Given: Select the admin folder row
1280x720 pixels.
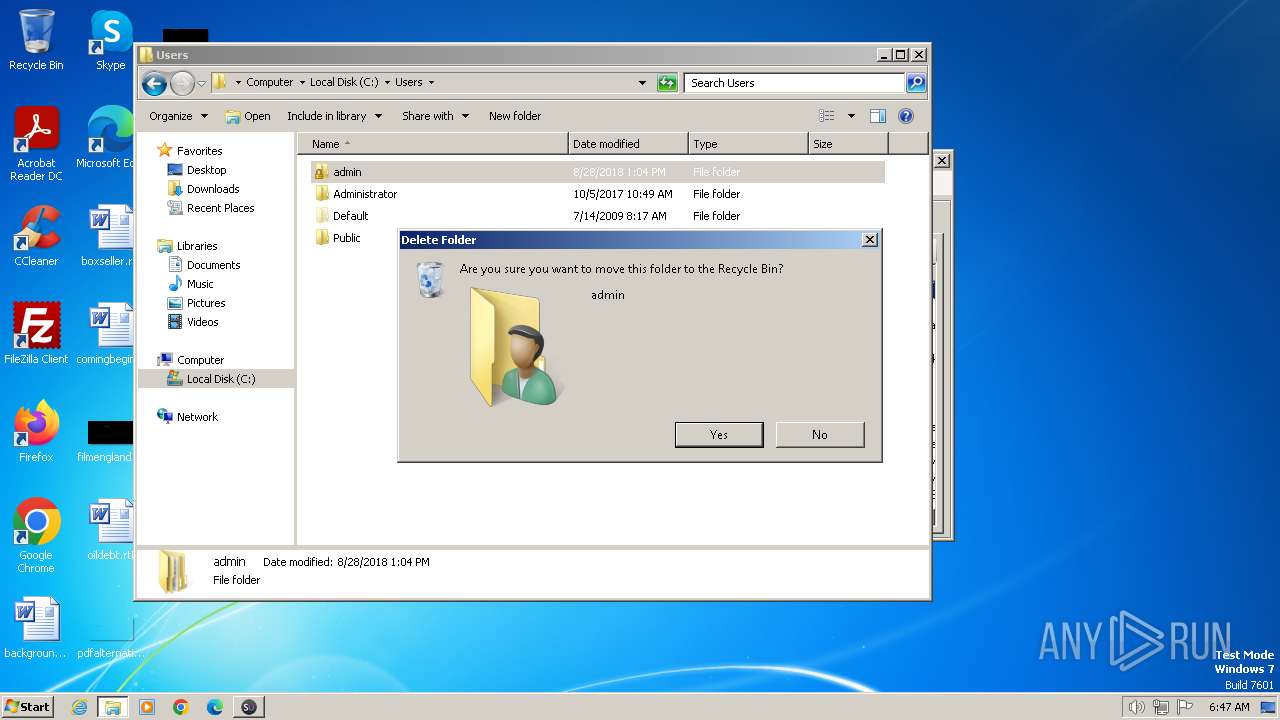Looking at the screenshot, I should coord(597,172).
